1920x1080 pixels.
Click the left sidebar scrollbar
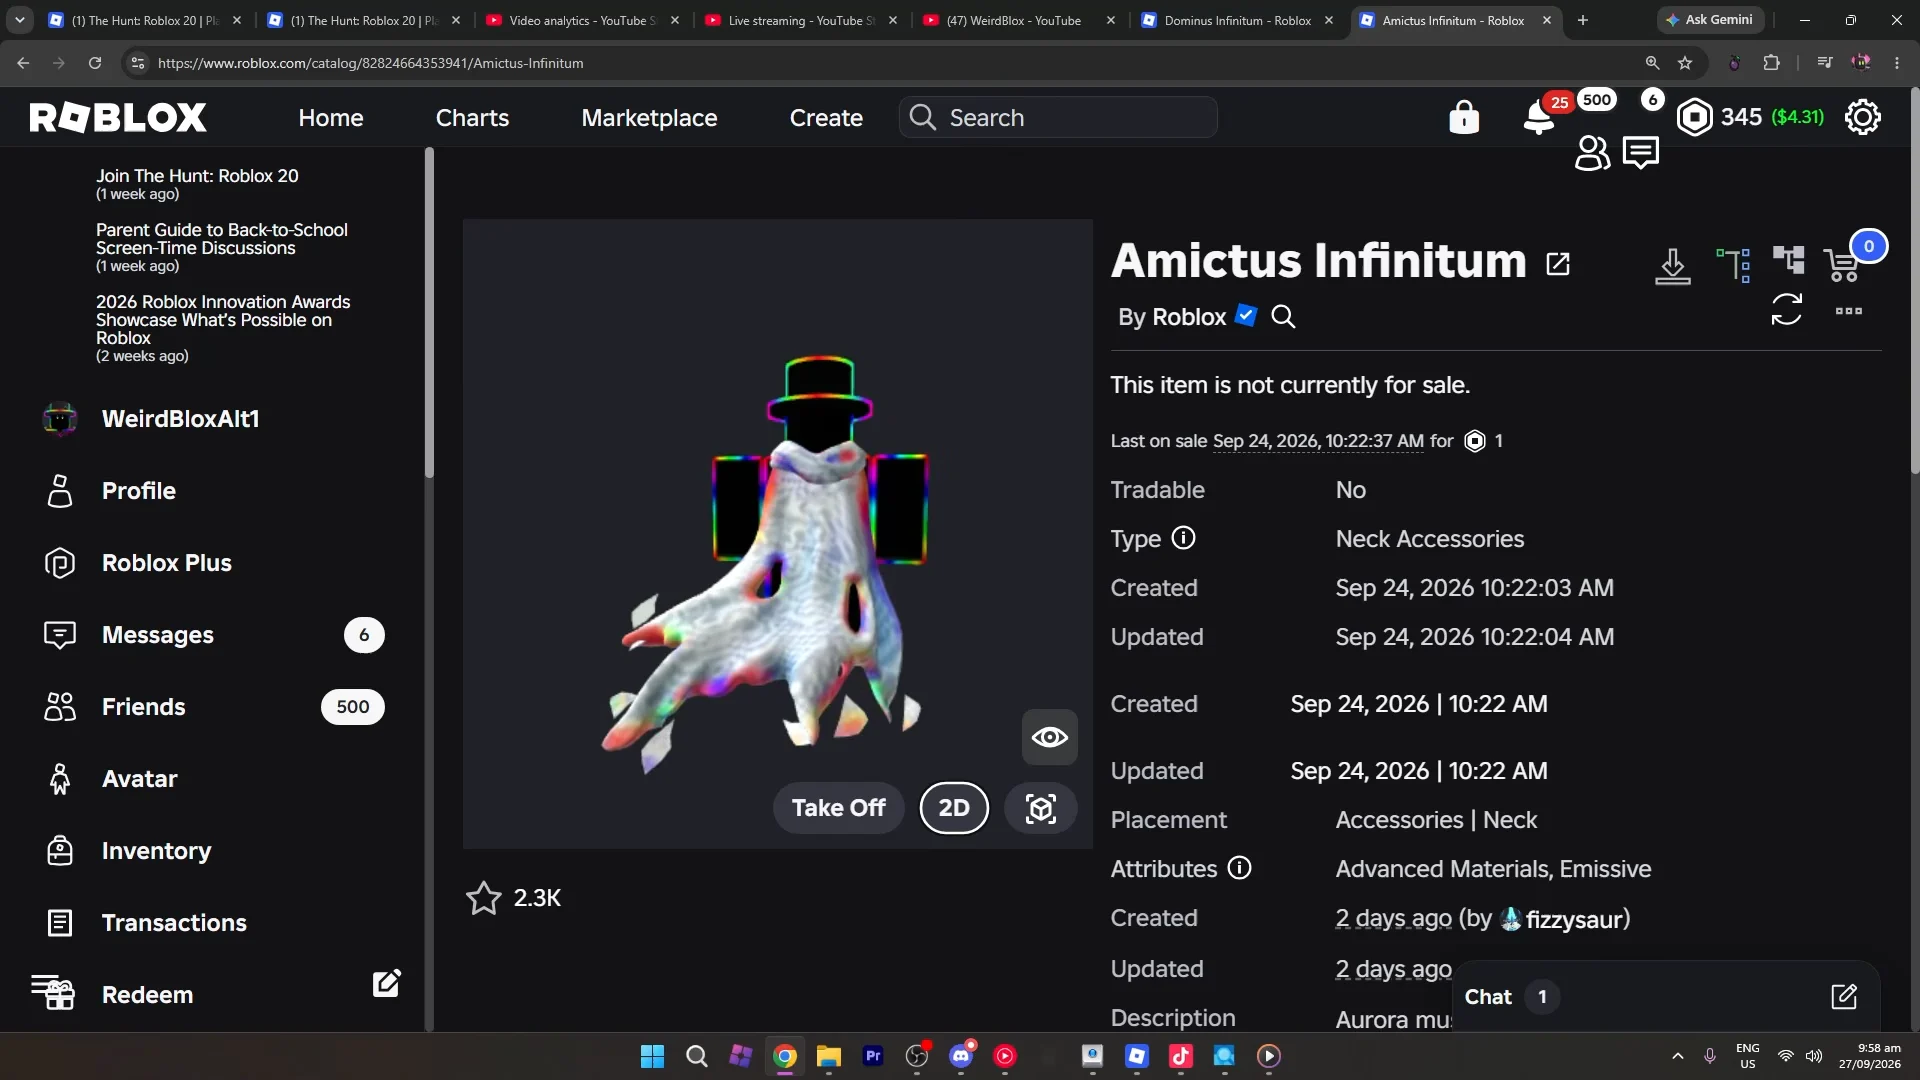[429, 313]
